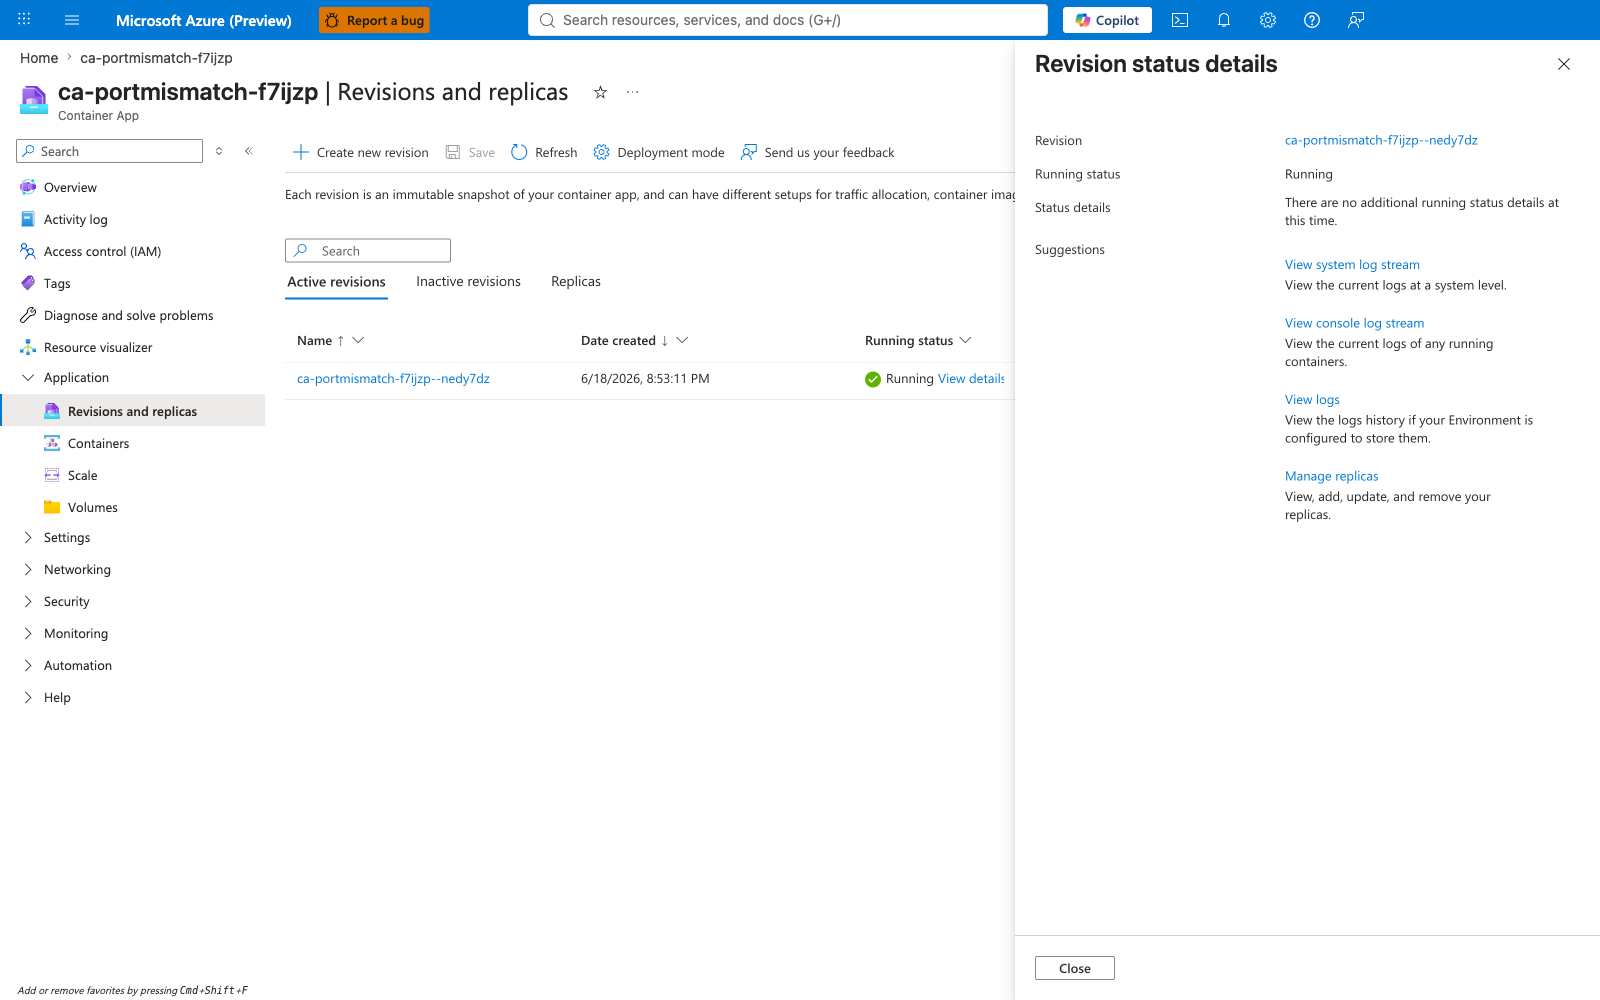Switch to the Replicas tab
The height and width of the screenshot is (1000, 1600).
(x=576, y=282)
